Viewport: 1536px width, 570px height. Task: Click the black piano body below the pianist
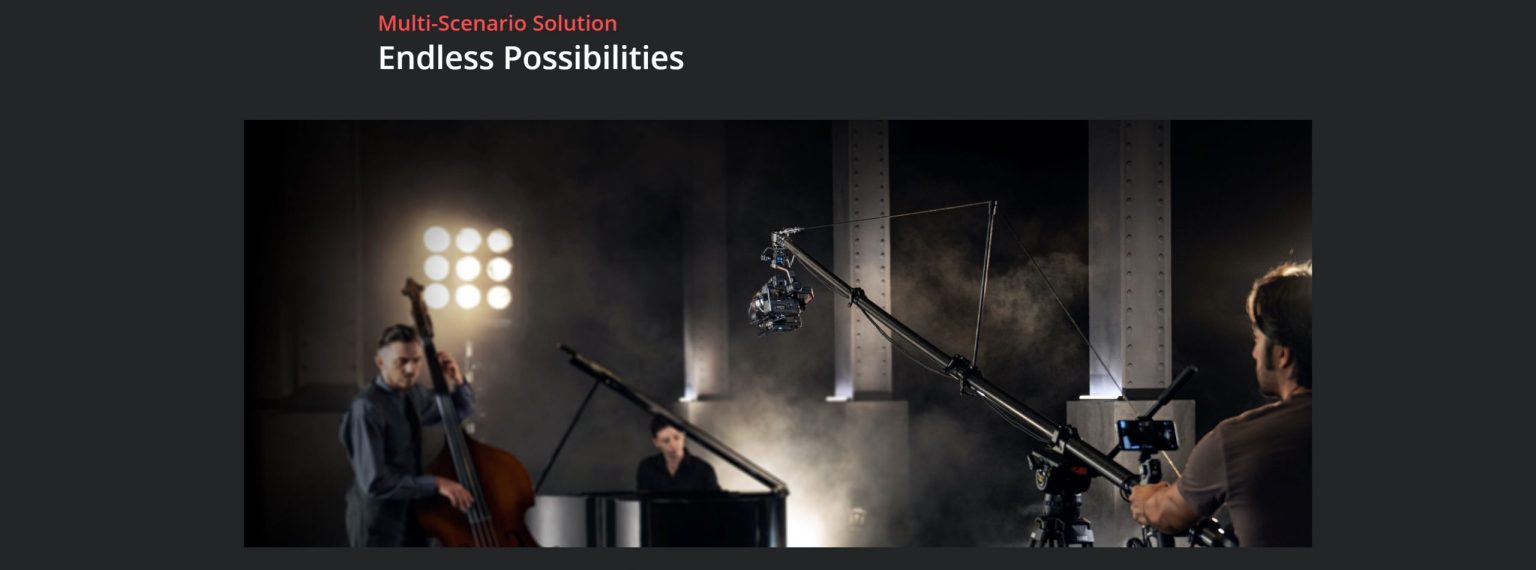click(658, 520)
